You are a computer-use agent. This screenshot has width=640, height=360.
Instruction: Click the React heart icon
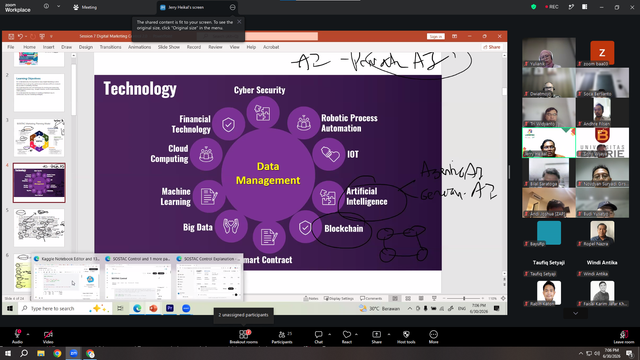(347, 336)
